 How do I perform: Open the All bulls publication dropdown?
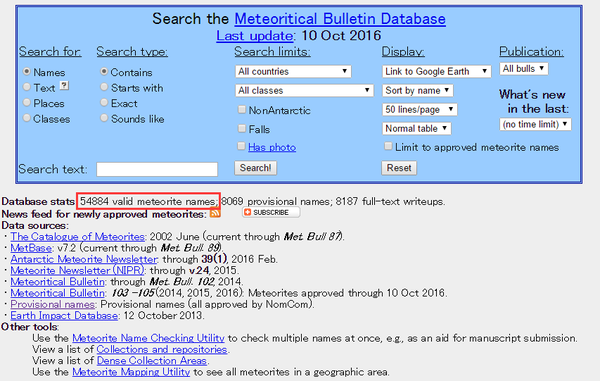pyautogui.click(x=524, y=69)
